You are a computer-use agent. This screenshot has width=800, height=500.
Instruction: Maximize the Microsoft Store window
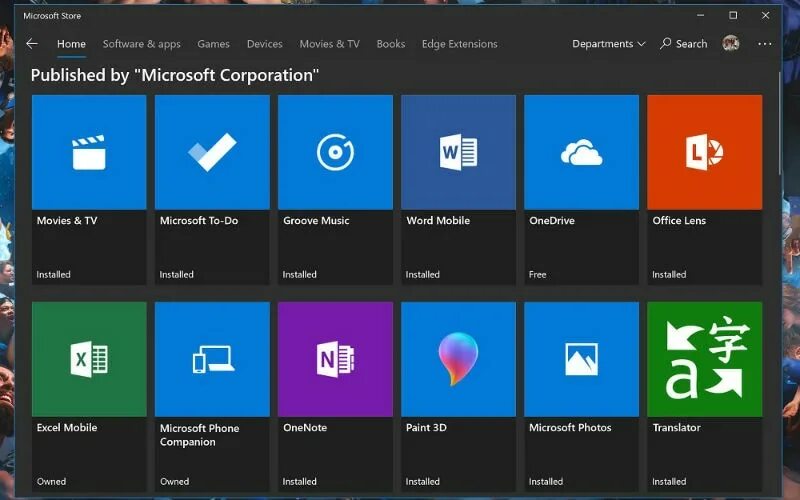tap(733, 15)
